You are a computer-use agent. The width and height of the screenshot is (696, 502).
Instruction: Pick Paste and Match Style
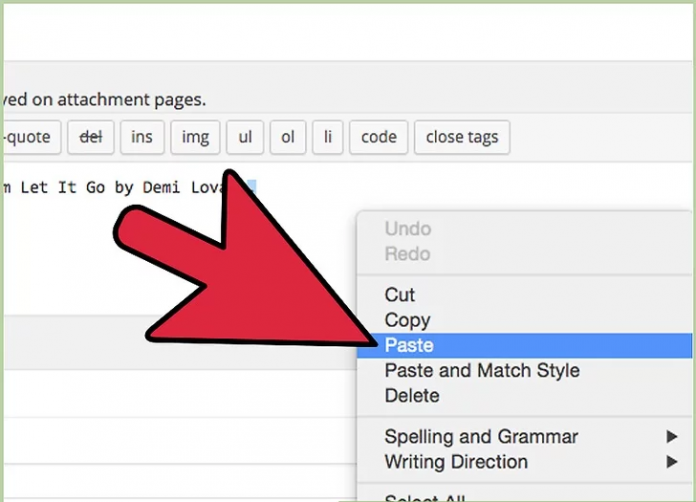[x=482, y=370]
